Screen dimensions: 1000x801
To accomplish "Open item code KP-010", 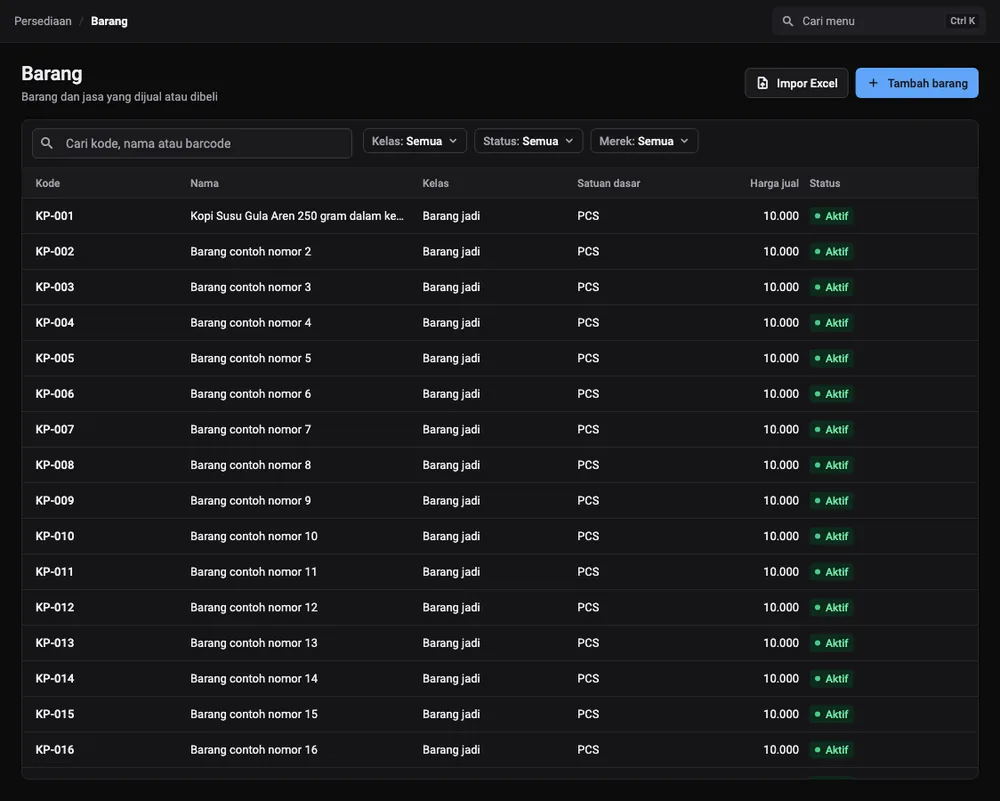I will (x=55, y=536).
